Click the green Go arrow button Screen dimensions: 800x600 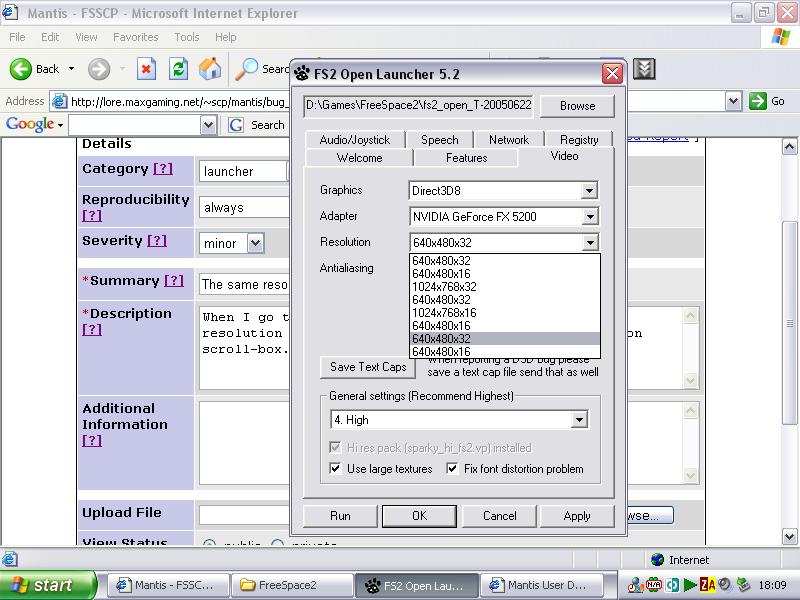[758, 101]
